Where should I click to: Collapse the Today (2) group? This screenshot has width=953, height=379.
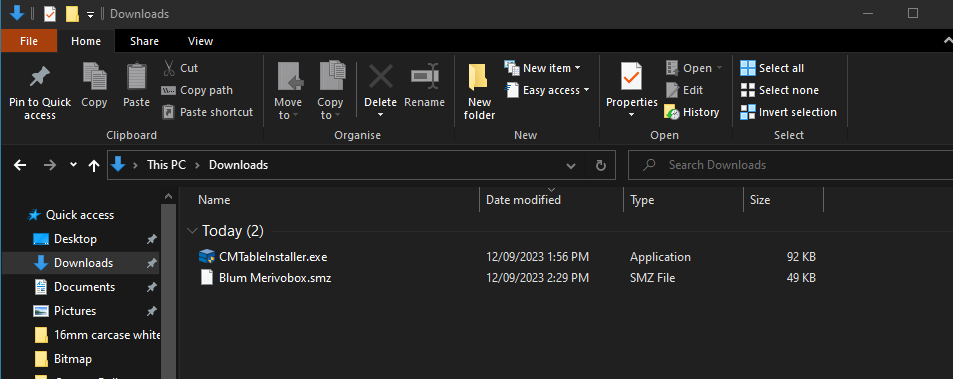click(193, 231)
